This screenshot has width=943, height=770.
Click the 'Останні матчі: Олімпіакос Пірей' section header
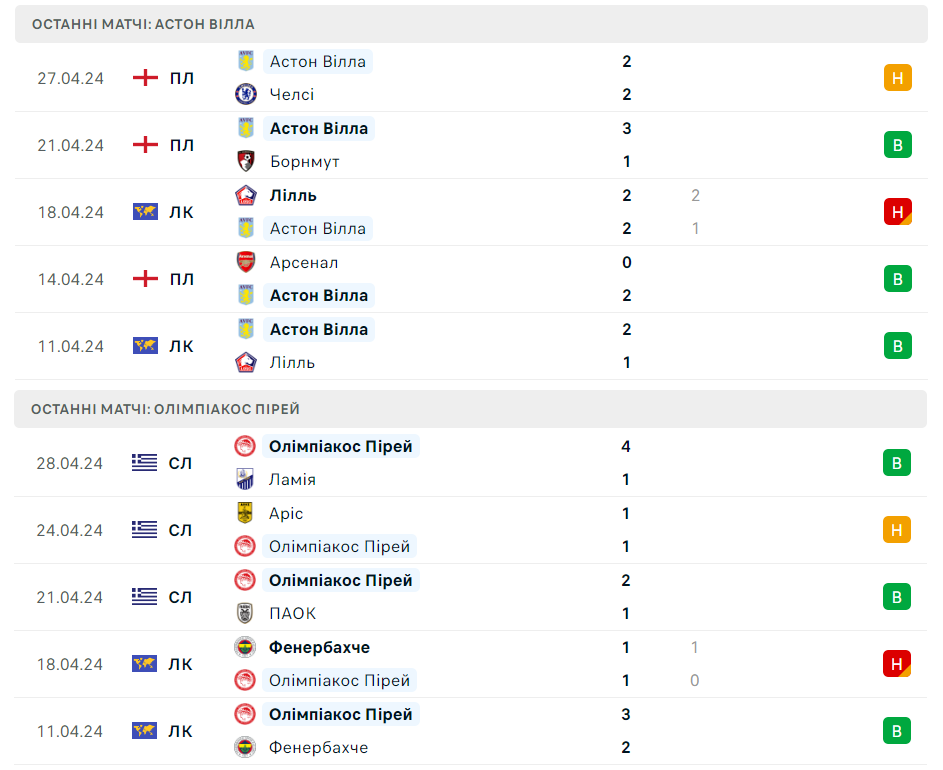(x=471, y=409)
